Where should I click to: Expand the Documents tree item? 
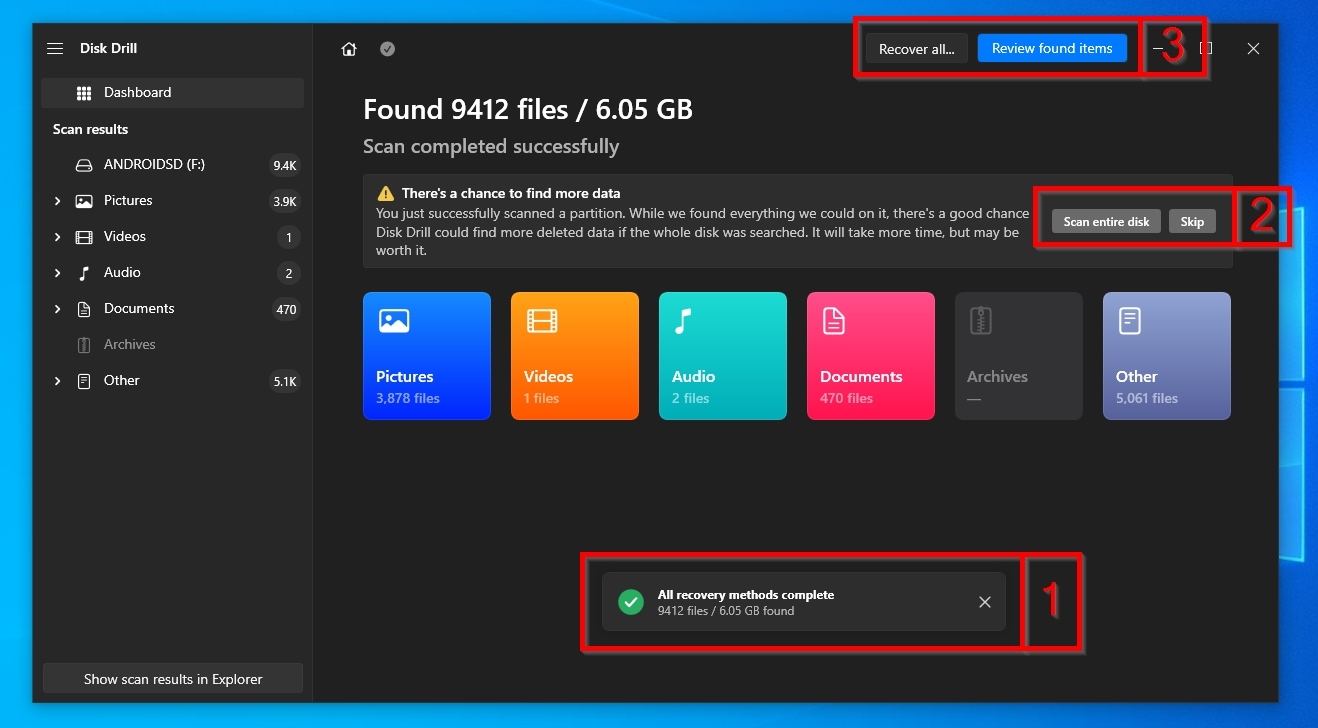(57, 309)
